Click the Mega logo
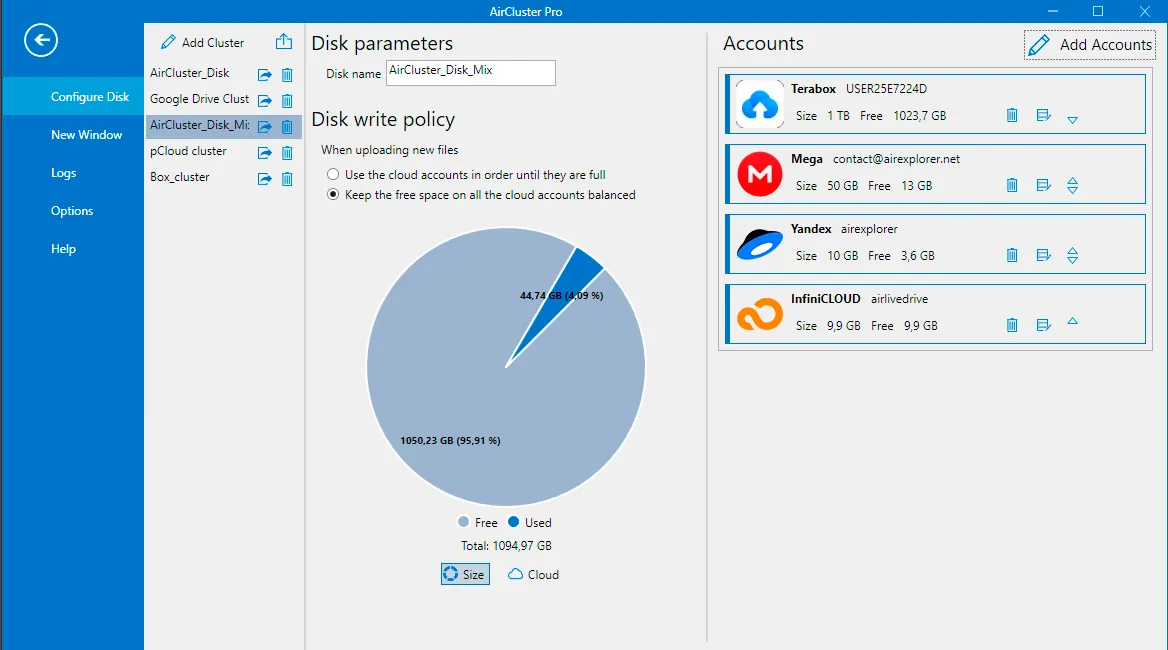Viewport: 1168px width, 650px height. pos(760,174)
